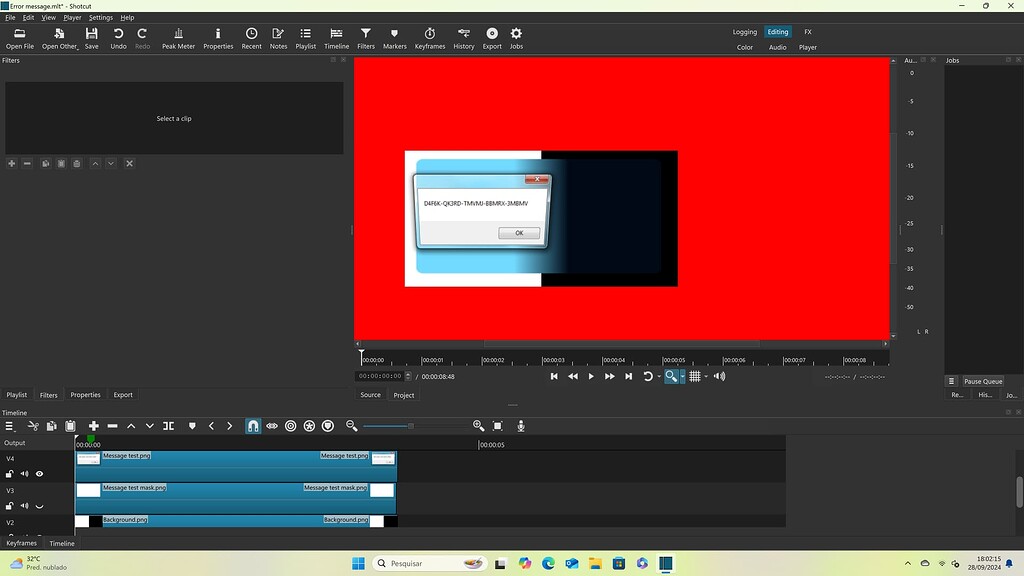Hide video track V4 with the eye toggle
The image size is (1024, 576).
[x=39, y=474]
